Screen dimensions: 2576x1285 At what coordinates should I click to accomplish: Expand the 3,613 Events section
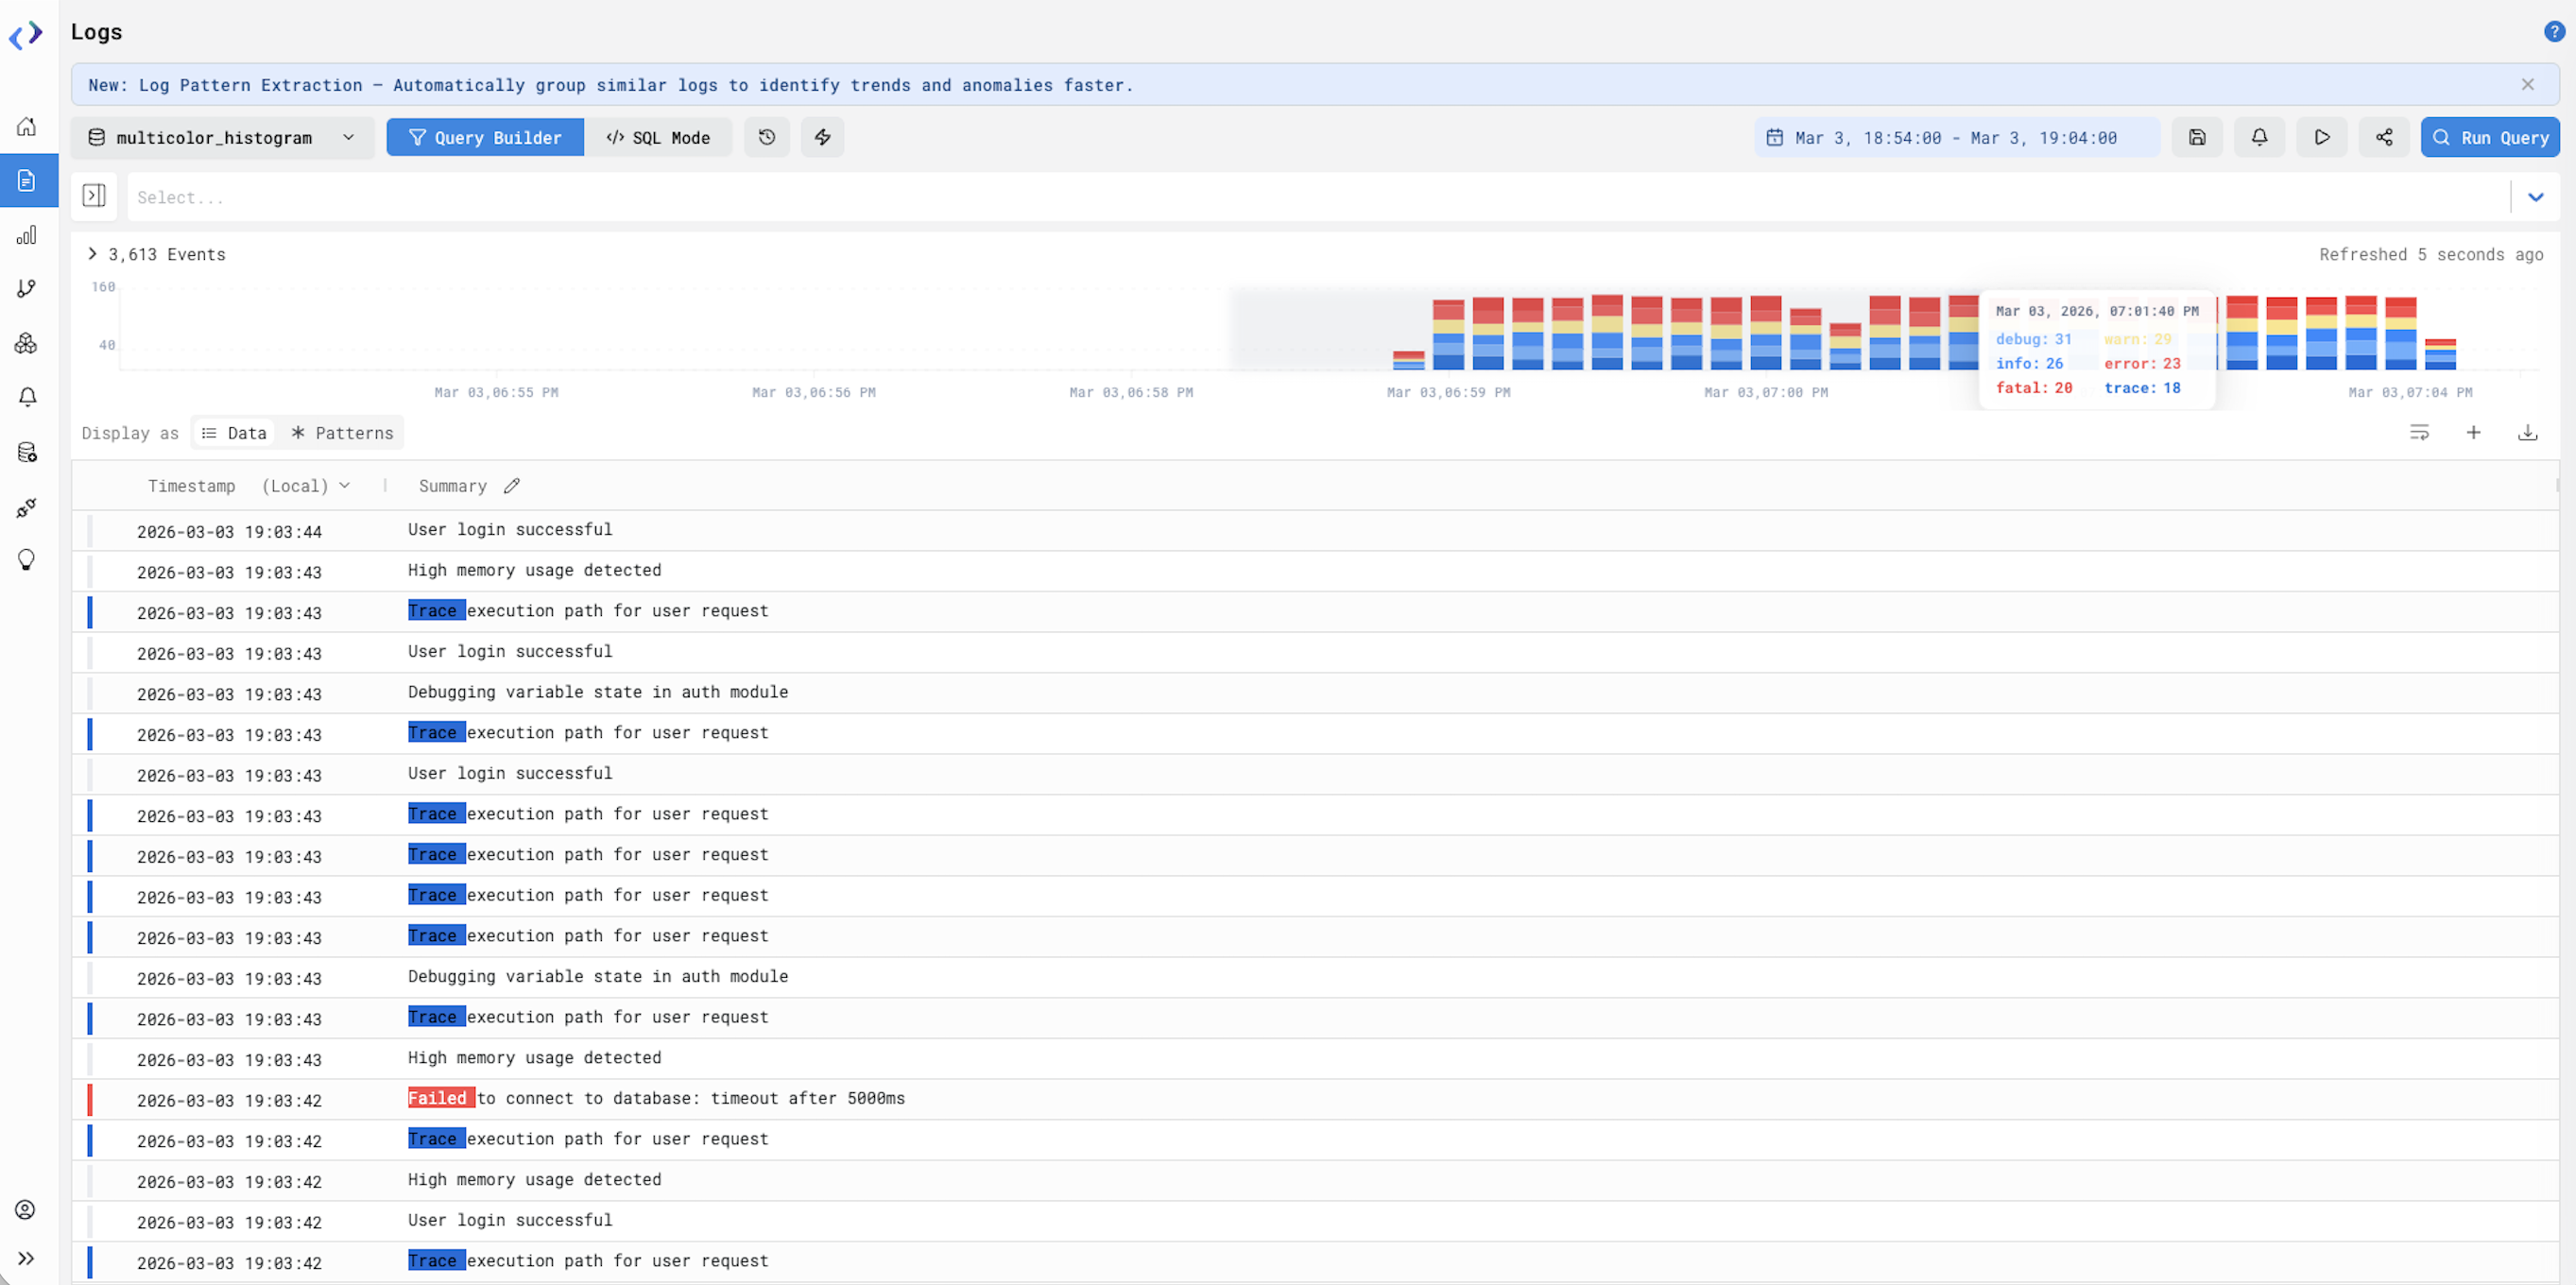pos(92,254)
